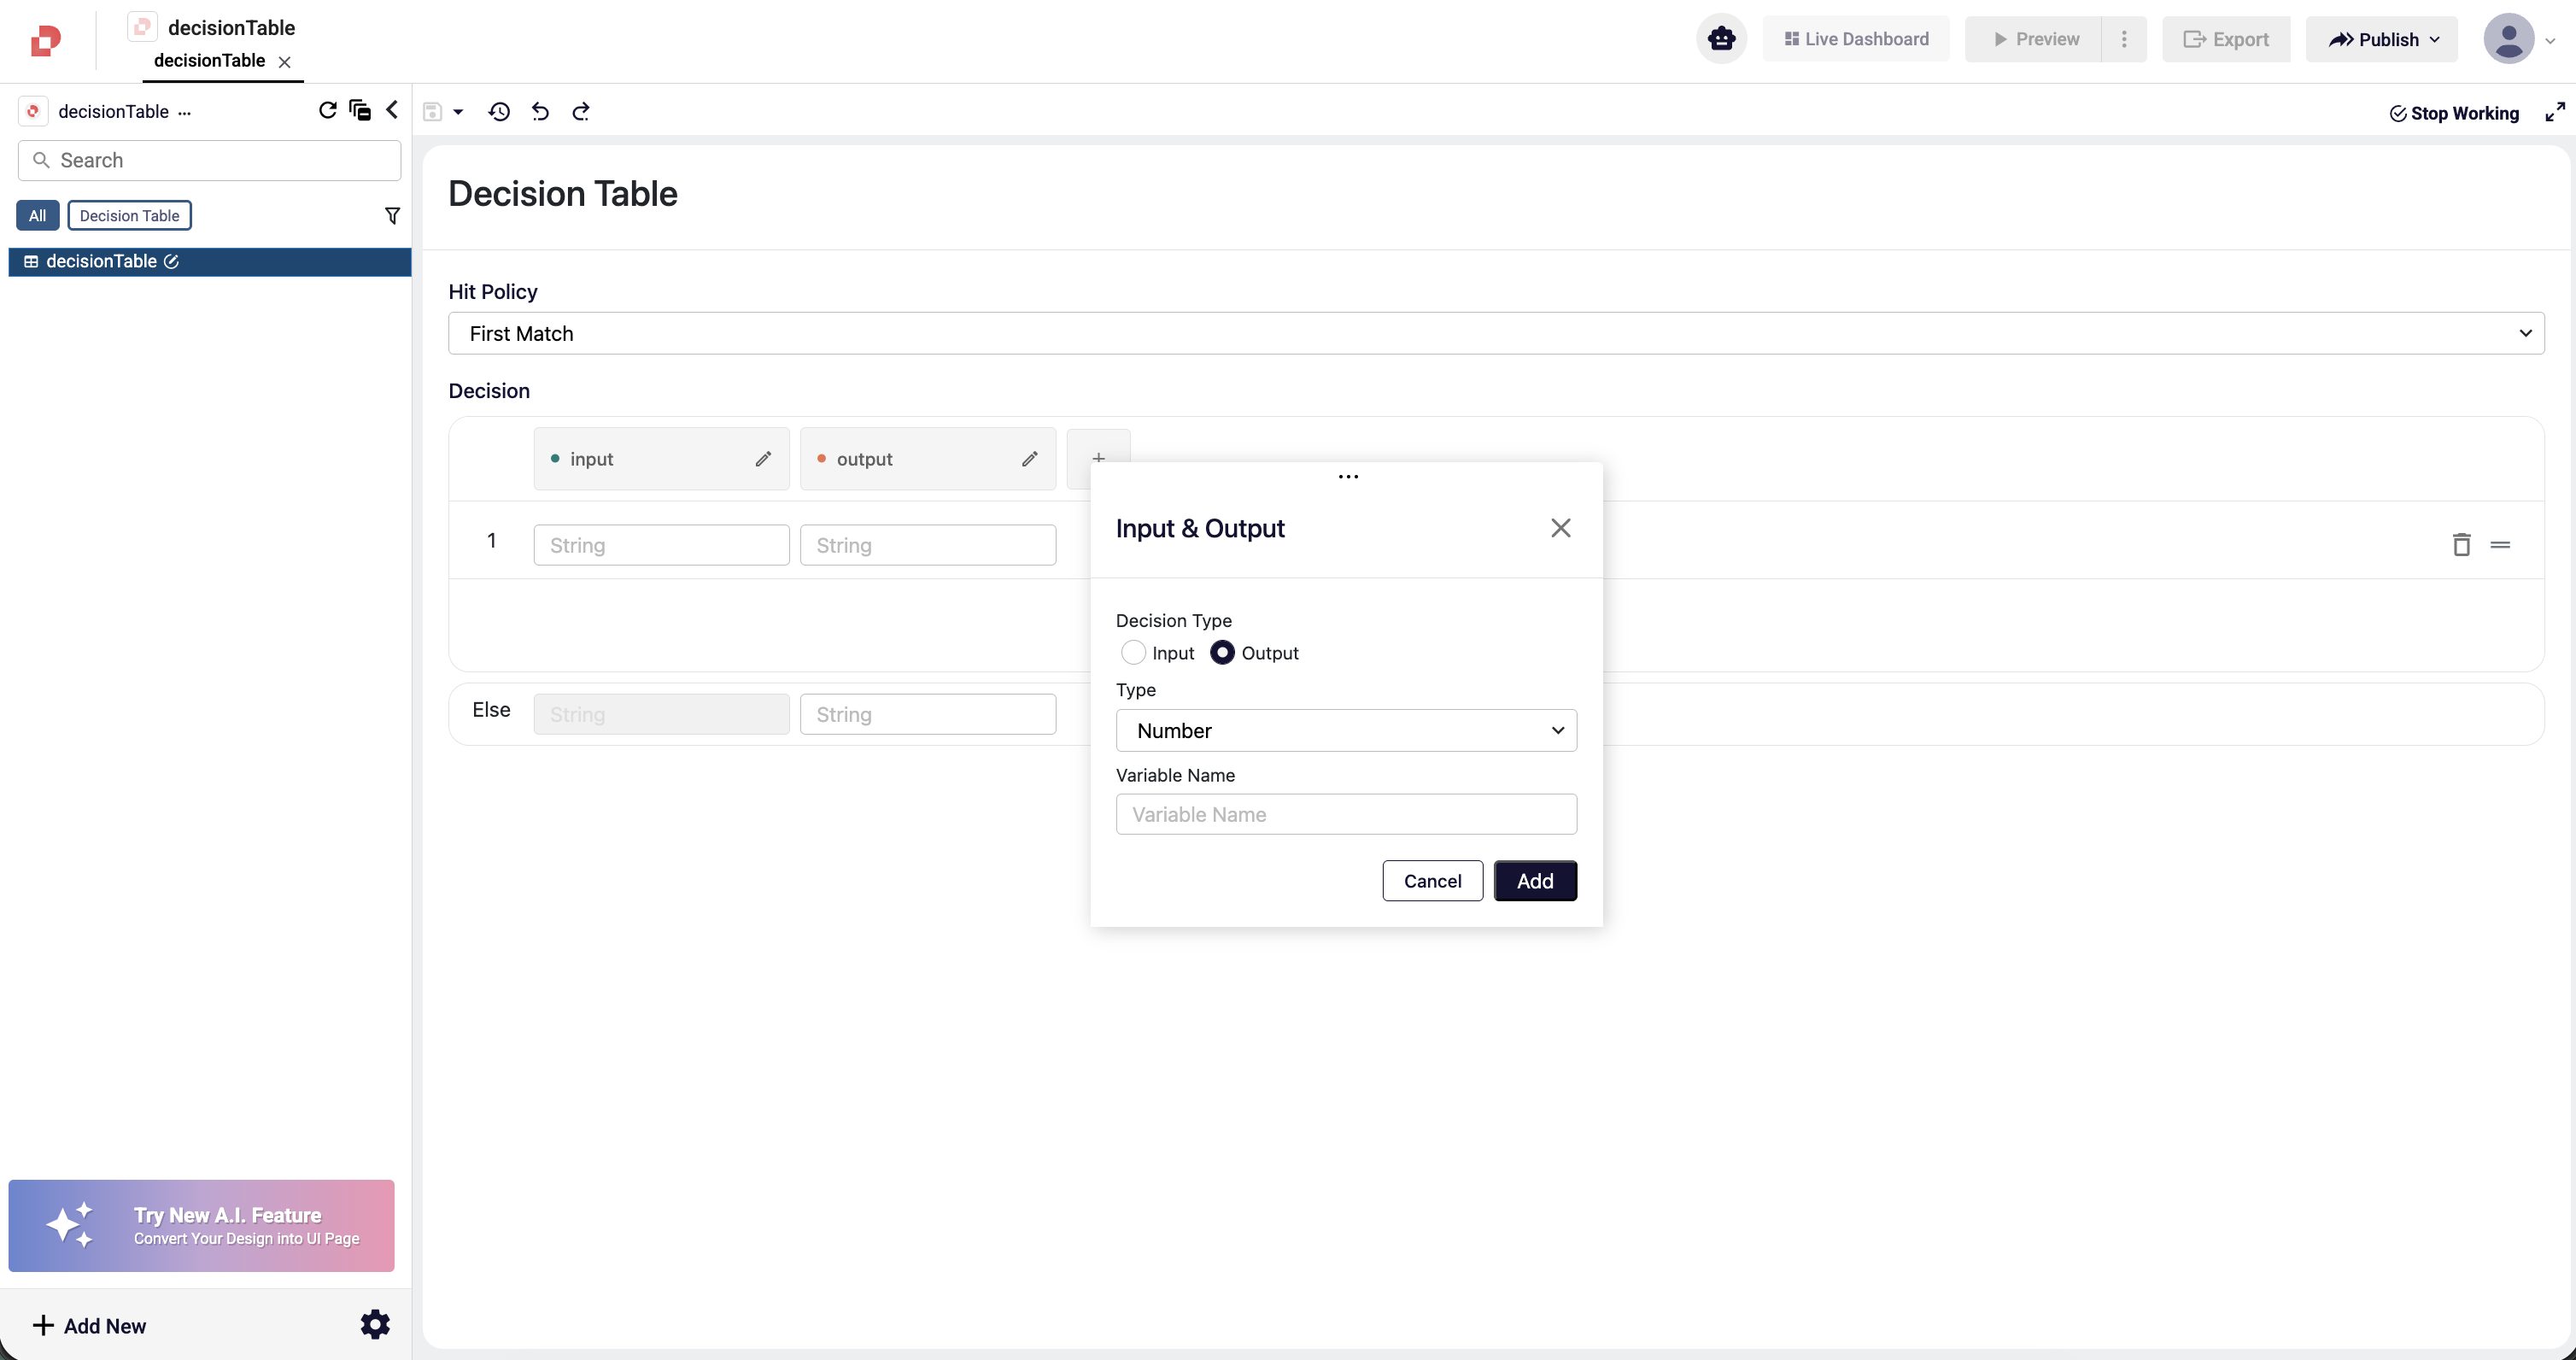Collapse the sidebar with left chevron

point(392,110)
